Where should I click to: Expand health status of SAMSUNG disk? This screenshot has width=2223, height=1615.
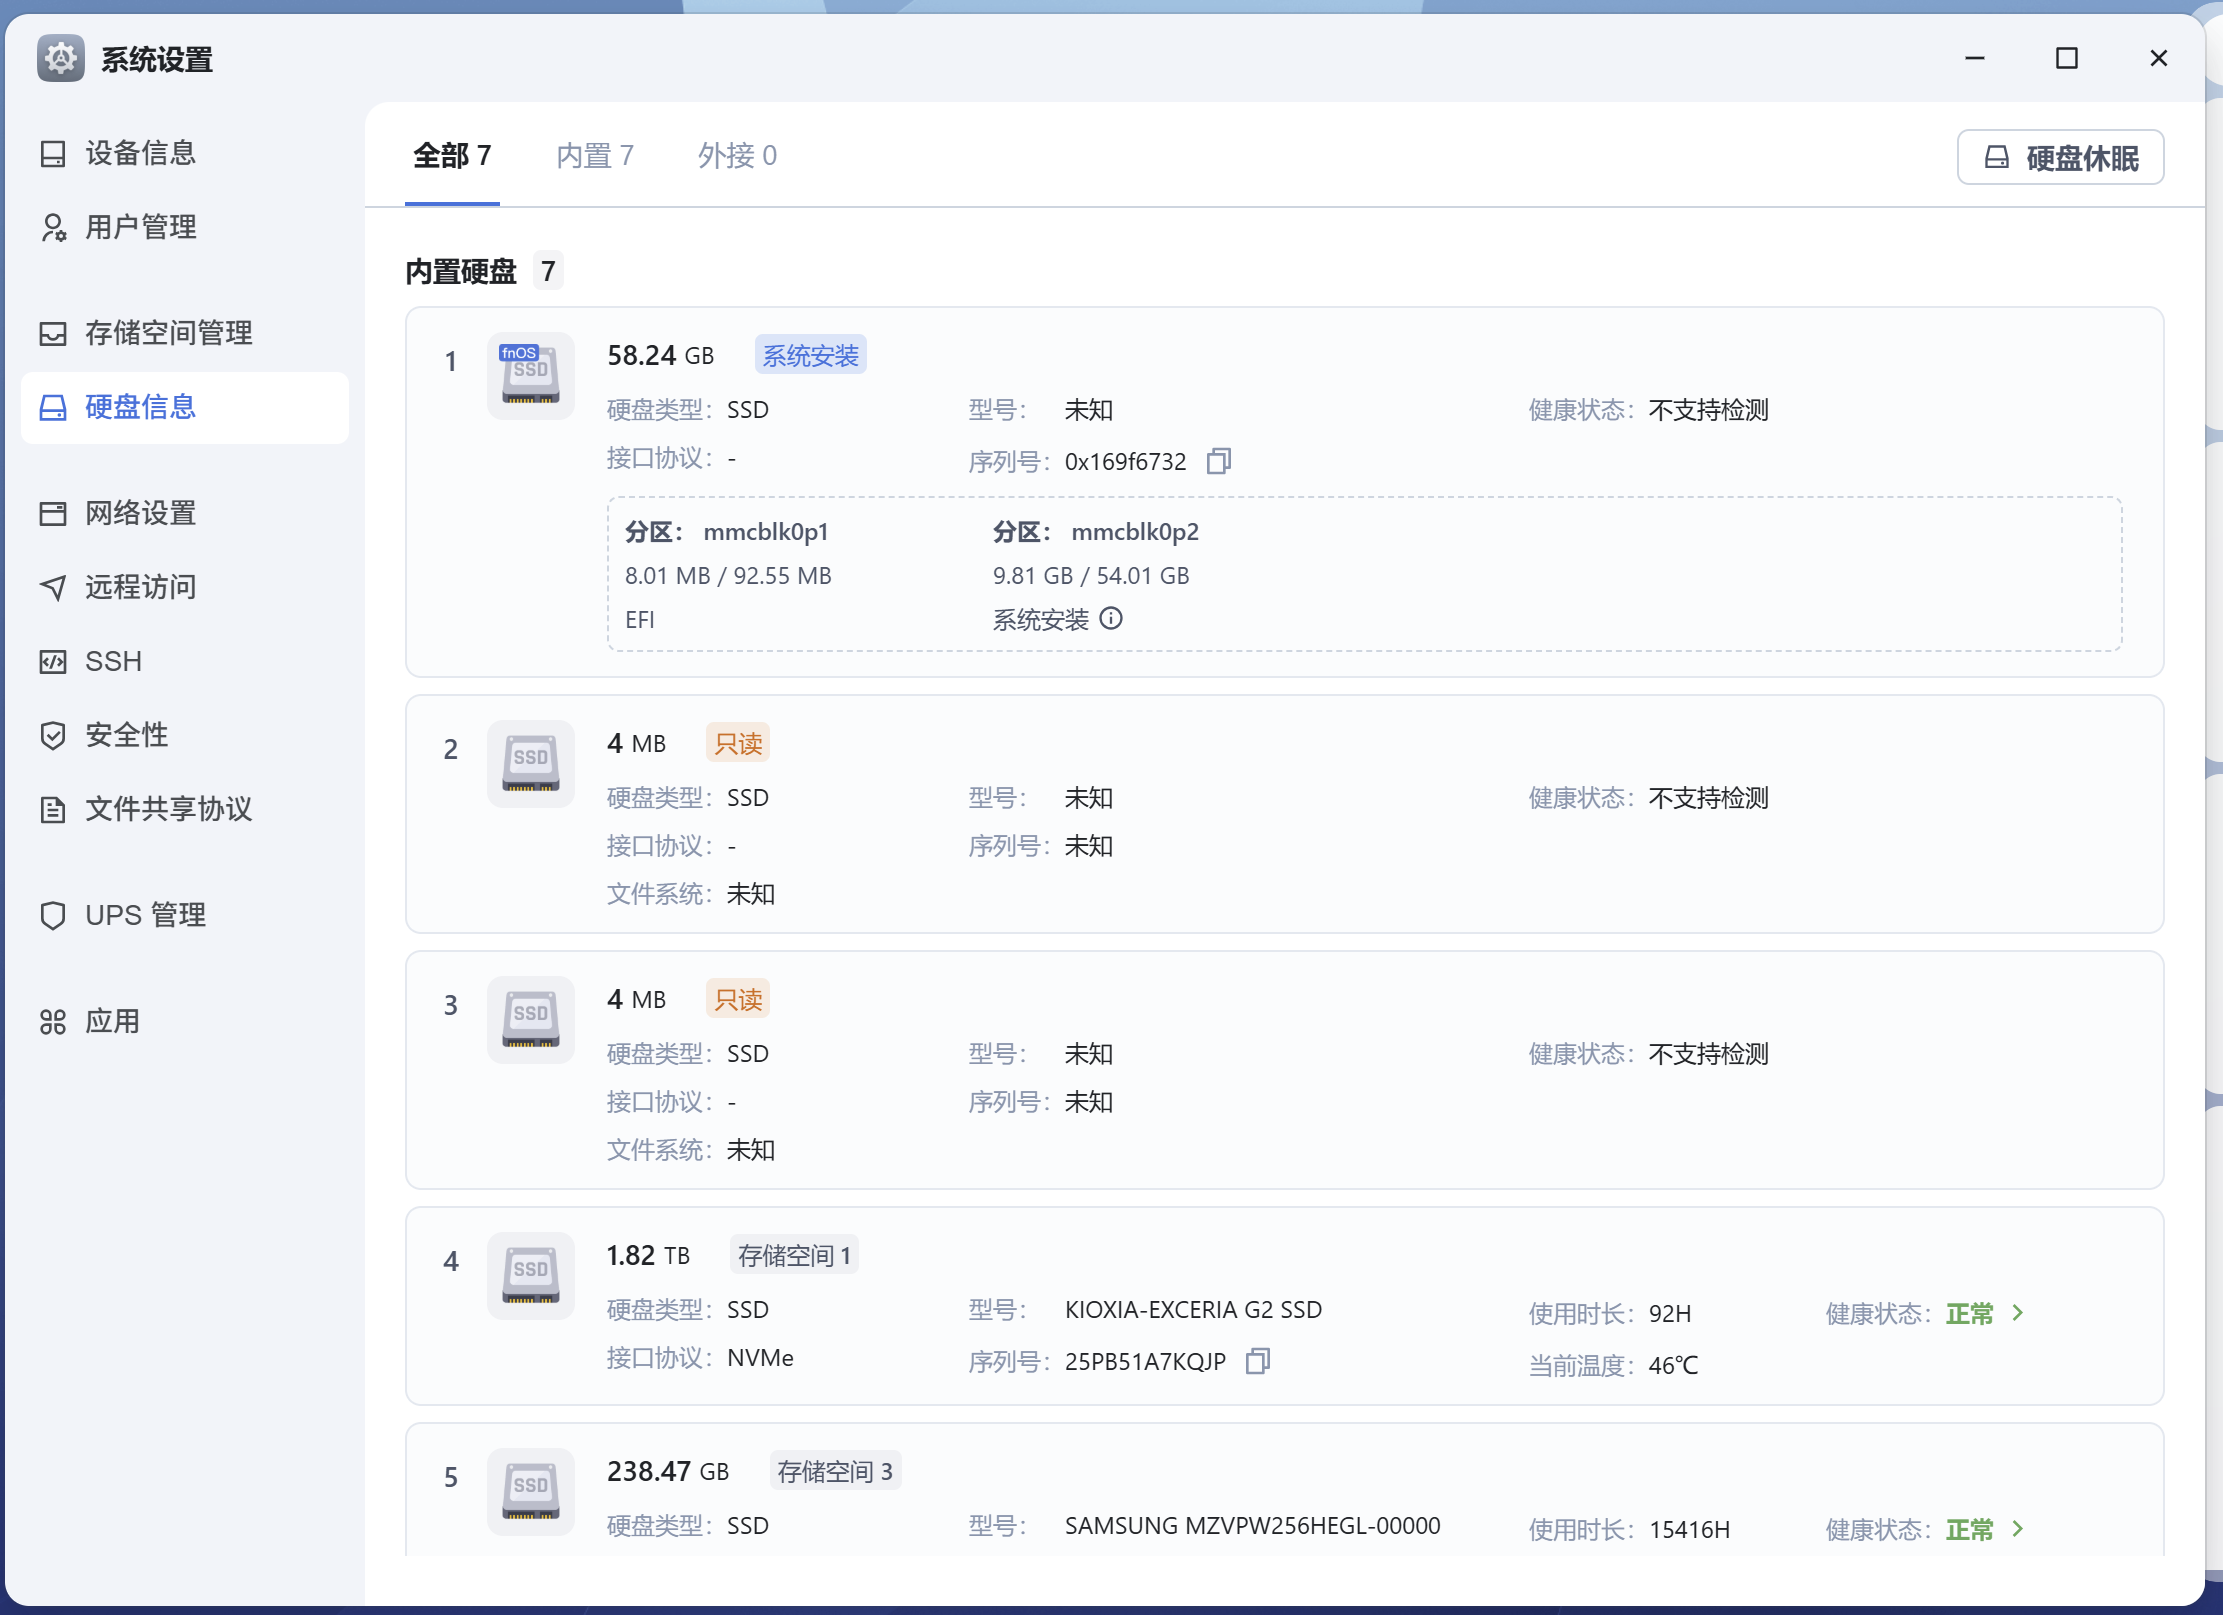pyautogui.click(x=2017, y=1529)
